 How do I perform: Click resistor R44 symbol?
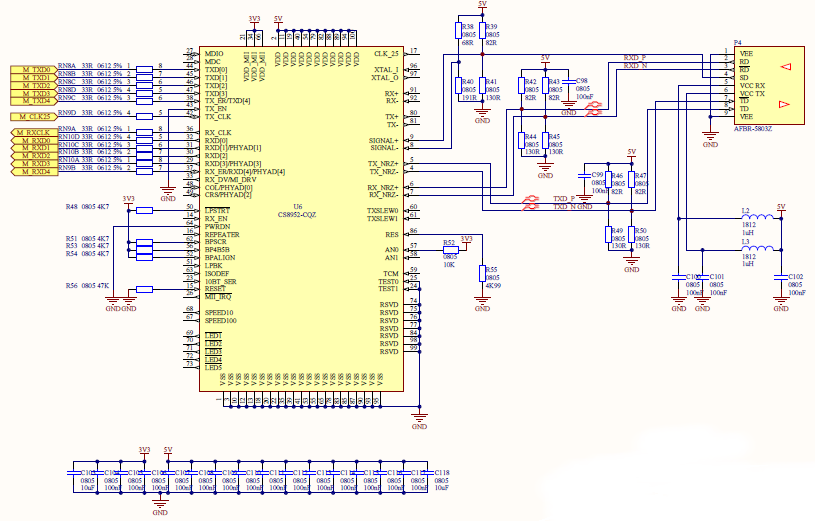point(521,140)
